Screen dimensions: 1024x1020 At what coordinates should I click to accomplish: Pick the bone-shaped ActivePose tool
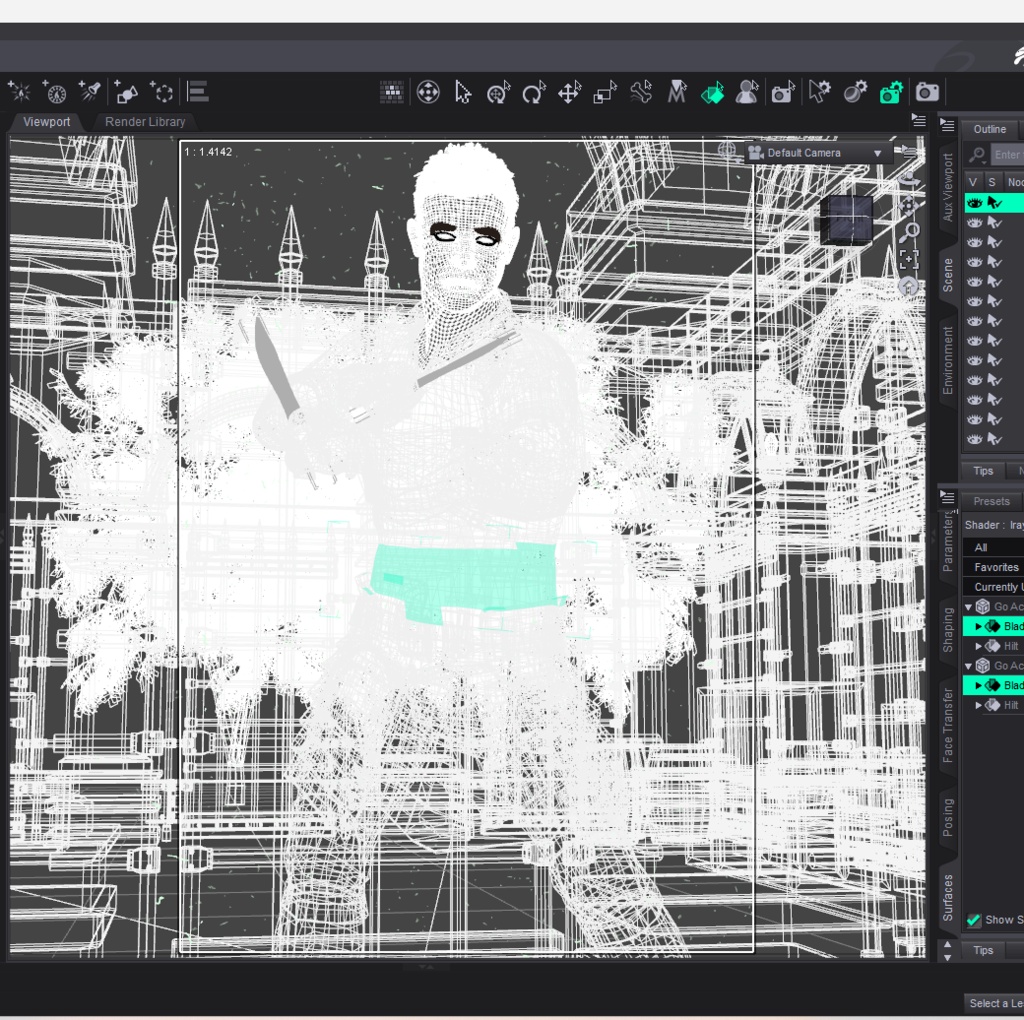[x=641, y=92]
